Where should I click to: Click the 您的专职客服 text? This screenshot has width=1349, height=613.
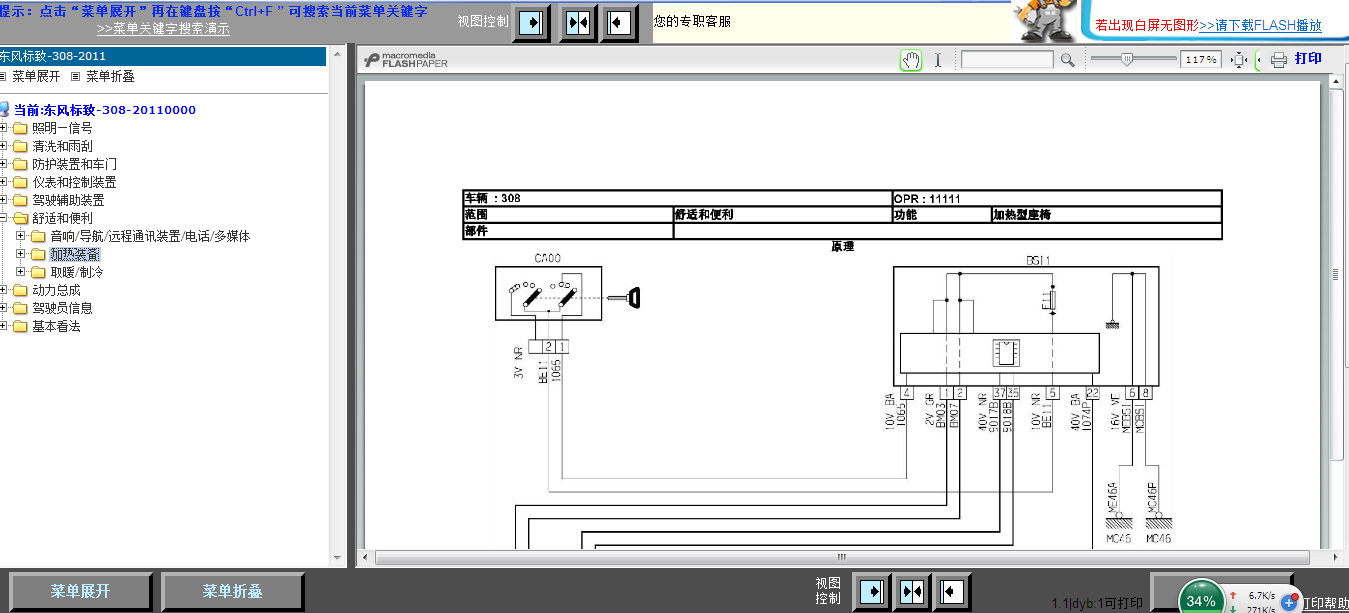[692, 20]
